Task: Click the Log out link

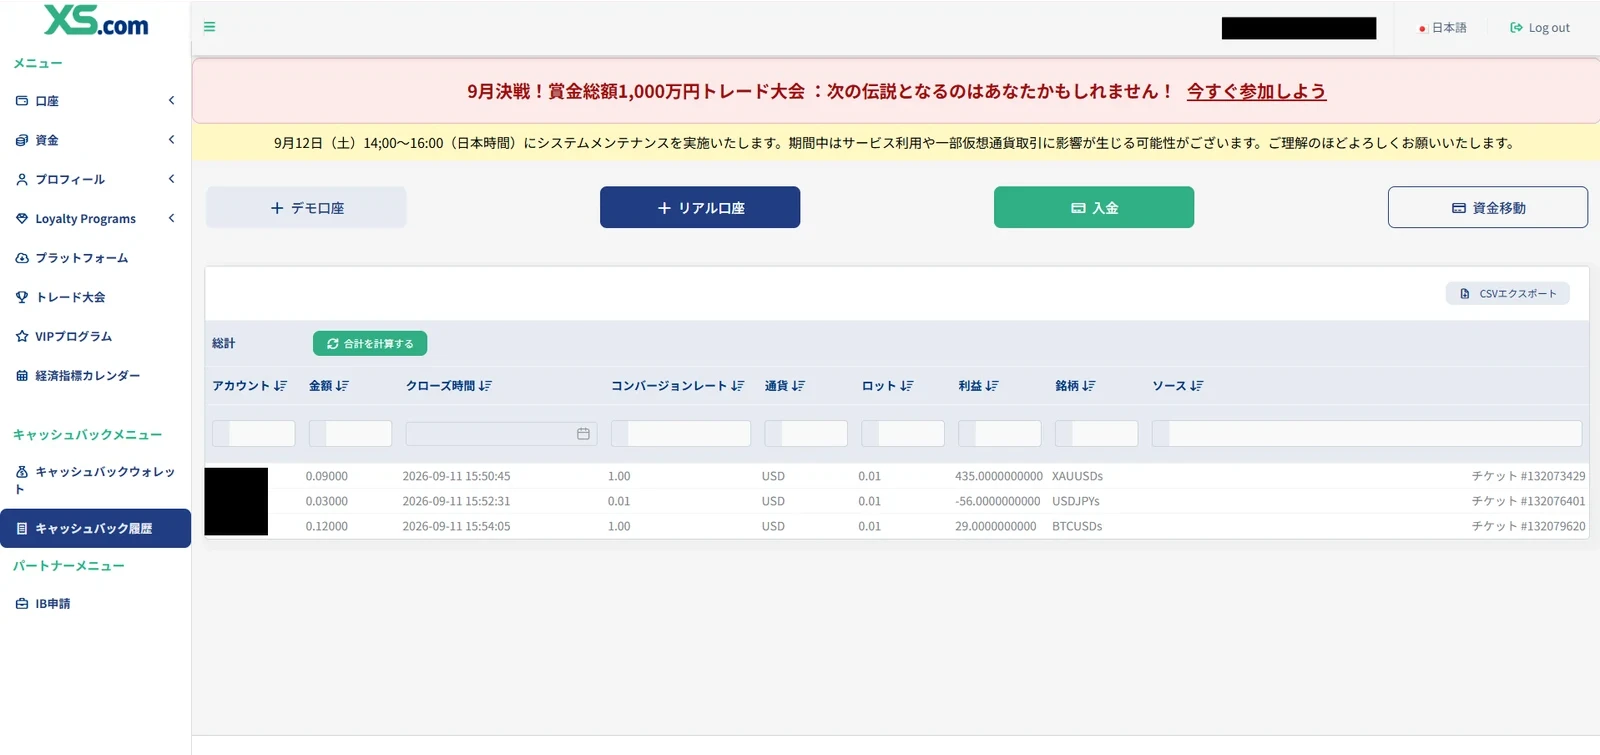Action: 1540,28
